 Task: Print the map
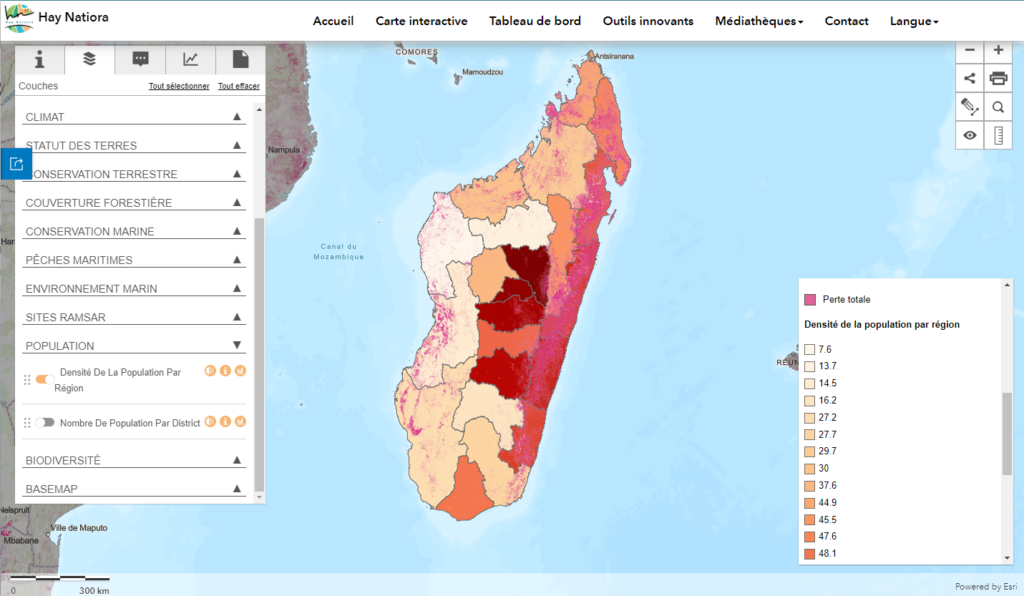(997, 77)
